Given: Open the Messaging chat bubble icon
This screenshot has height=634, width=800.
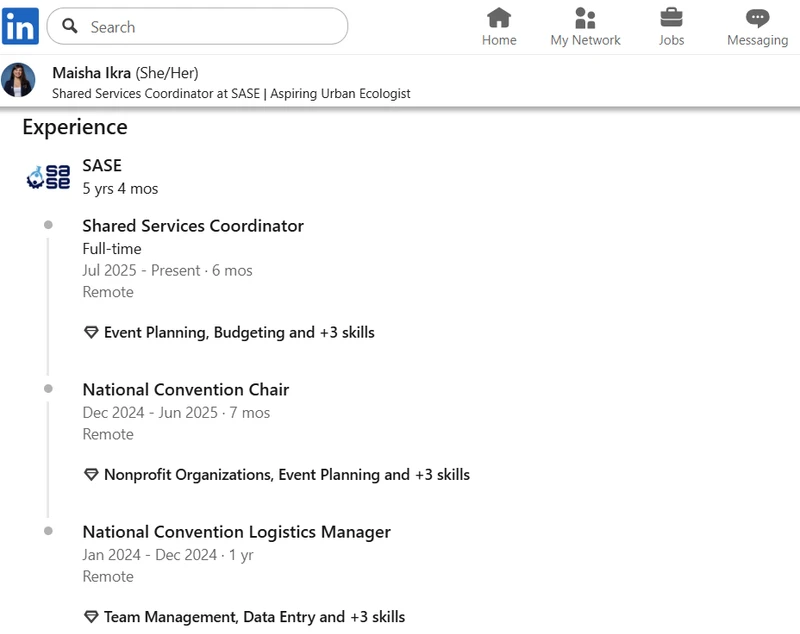Looking at the screenshot, I should coord(757,18).
